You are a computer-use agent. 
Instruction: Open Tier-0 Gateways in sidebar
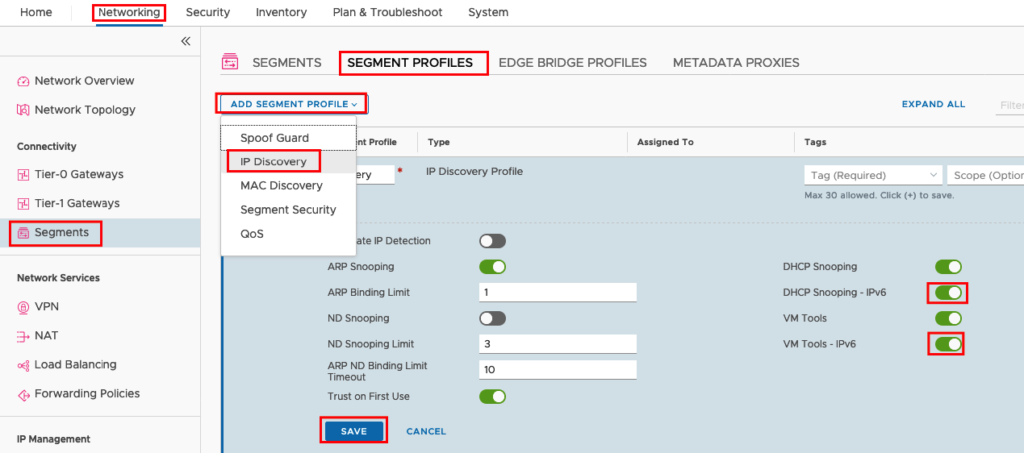(x=79, y=174)
